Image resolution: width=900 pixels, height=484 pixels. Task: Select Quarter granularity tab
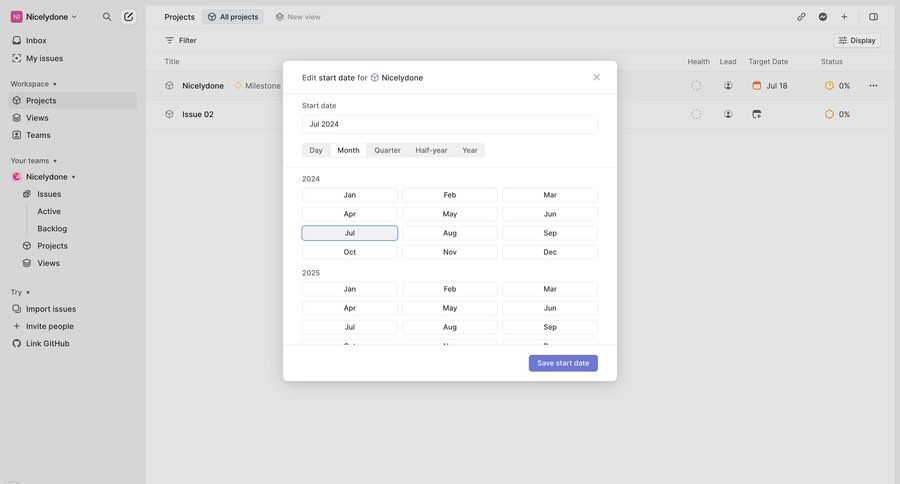point(387,150)
